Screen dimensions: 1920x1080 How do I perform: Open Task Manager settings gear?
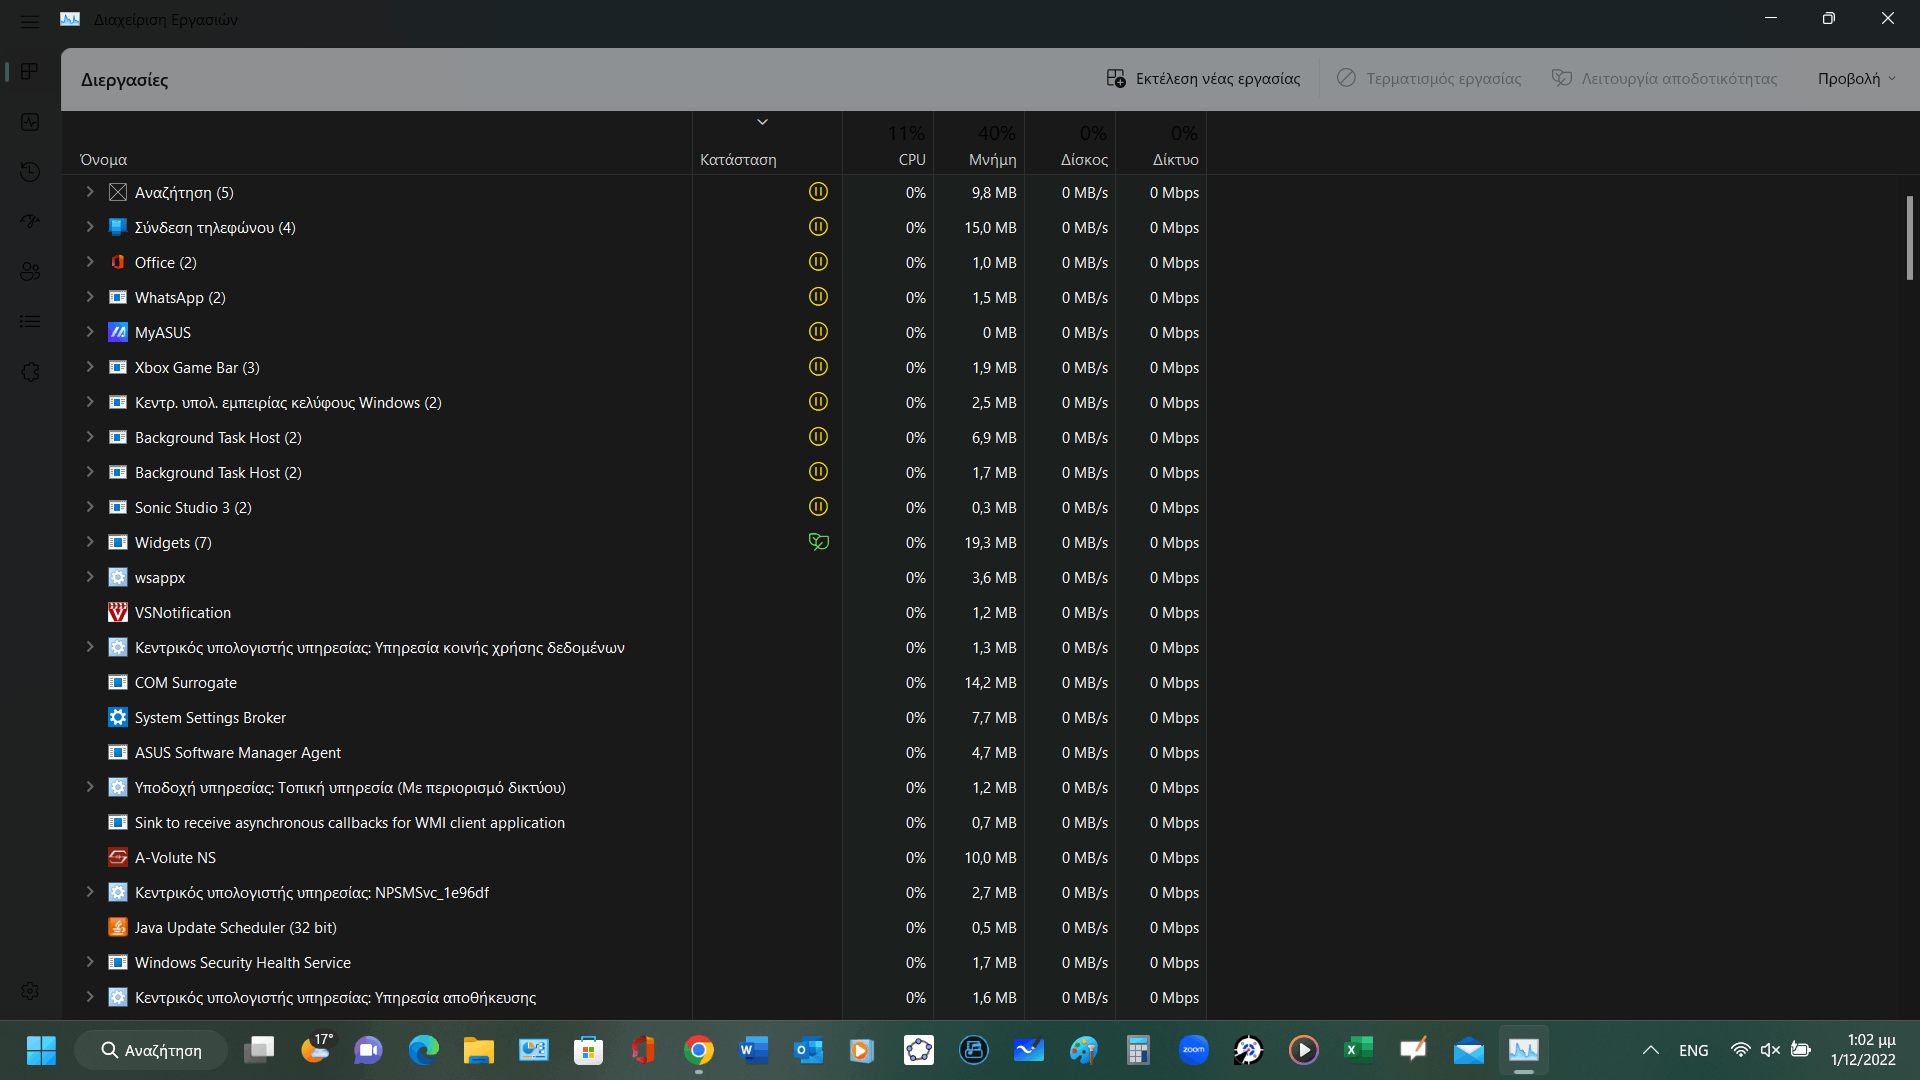point(30,990)
